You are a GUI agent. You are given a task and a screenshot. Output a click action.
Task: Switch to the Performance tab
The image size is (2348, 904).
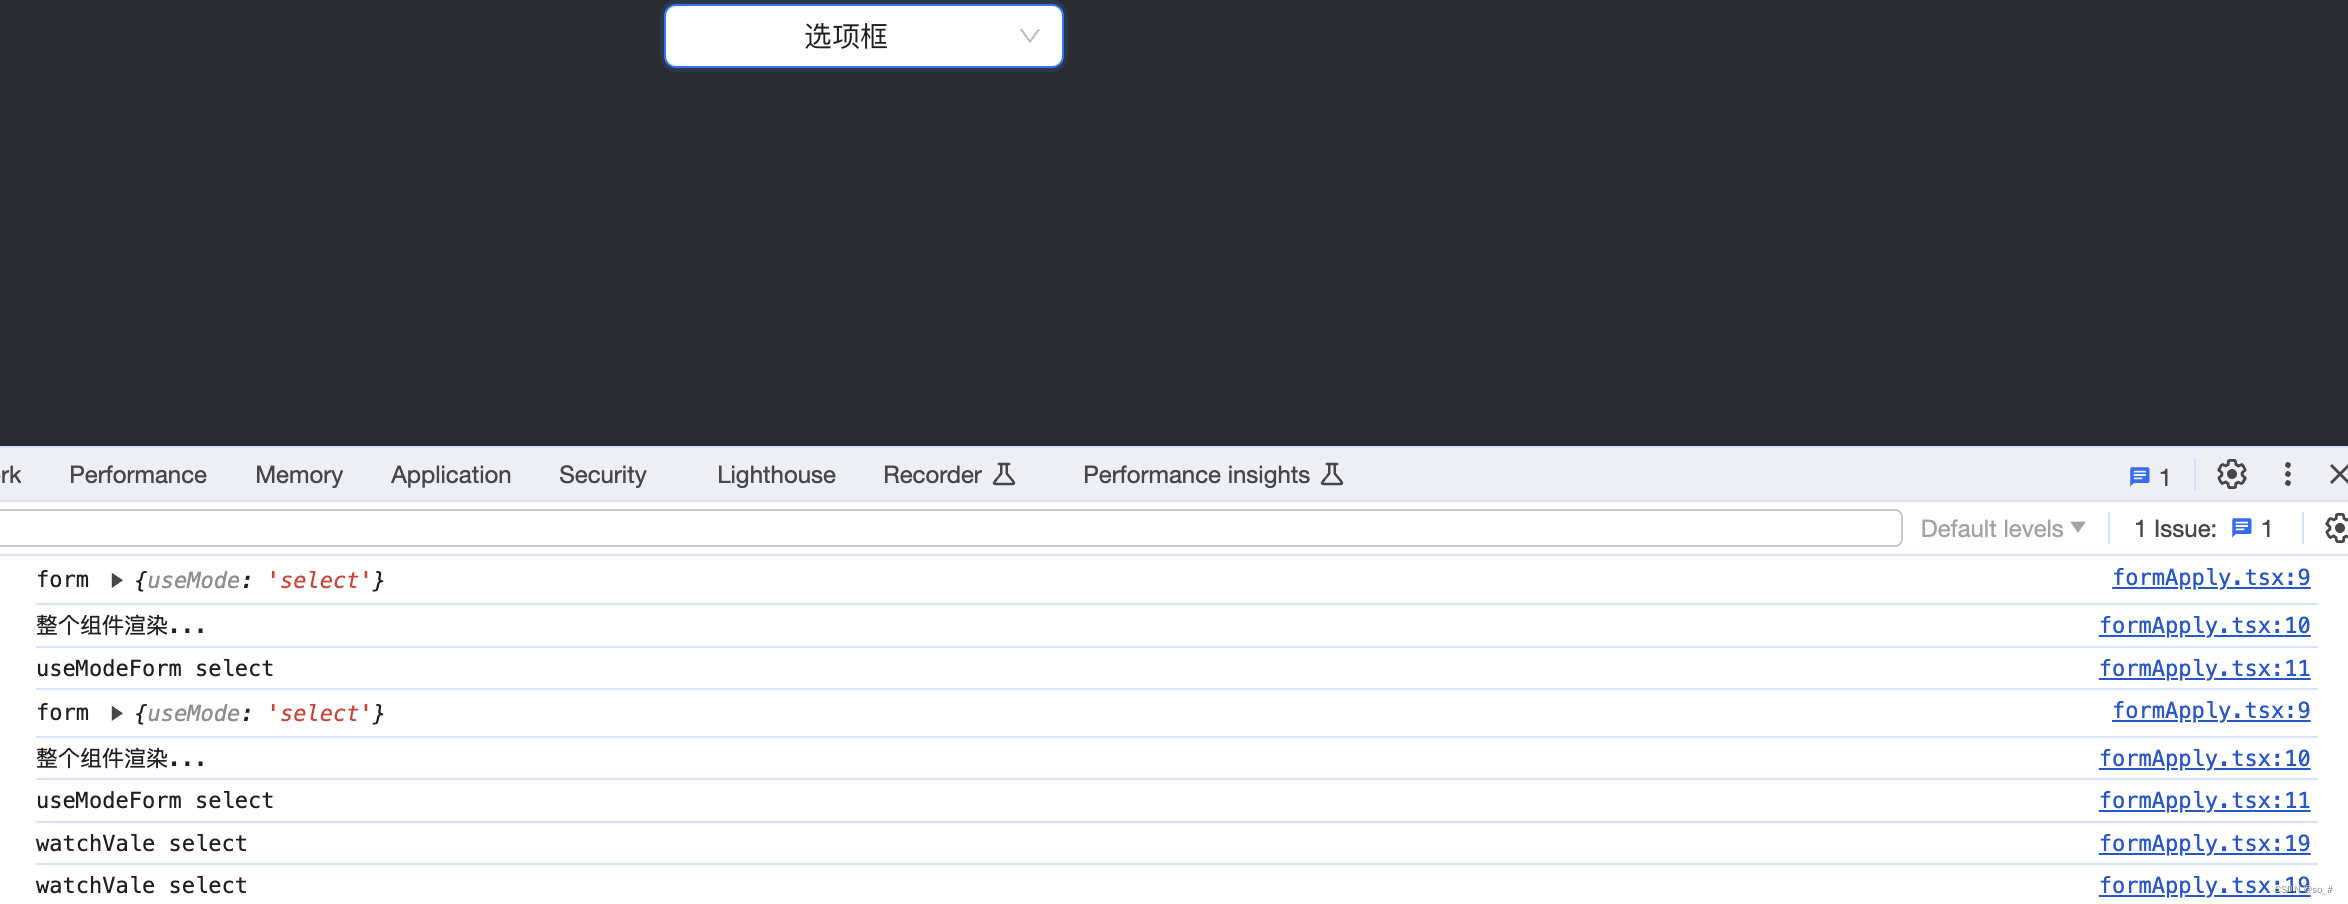138,475
